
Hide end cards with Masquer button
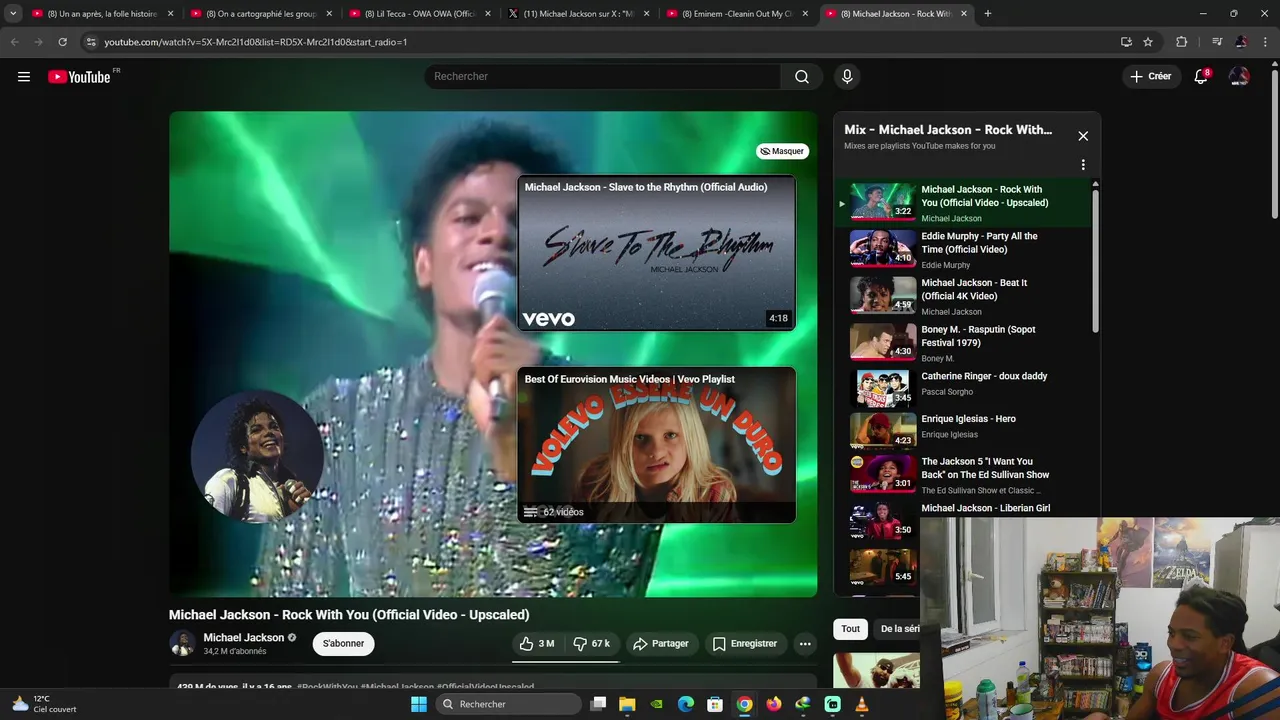[x=782, y=151]
